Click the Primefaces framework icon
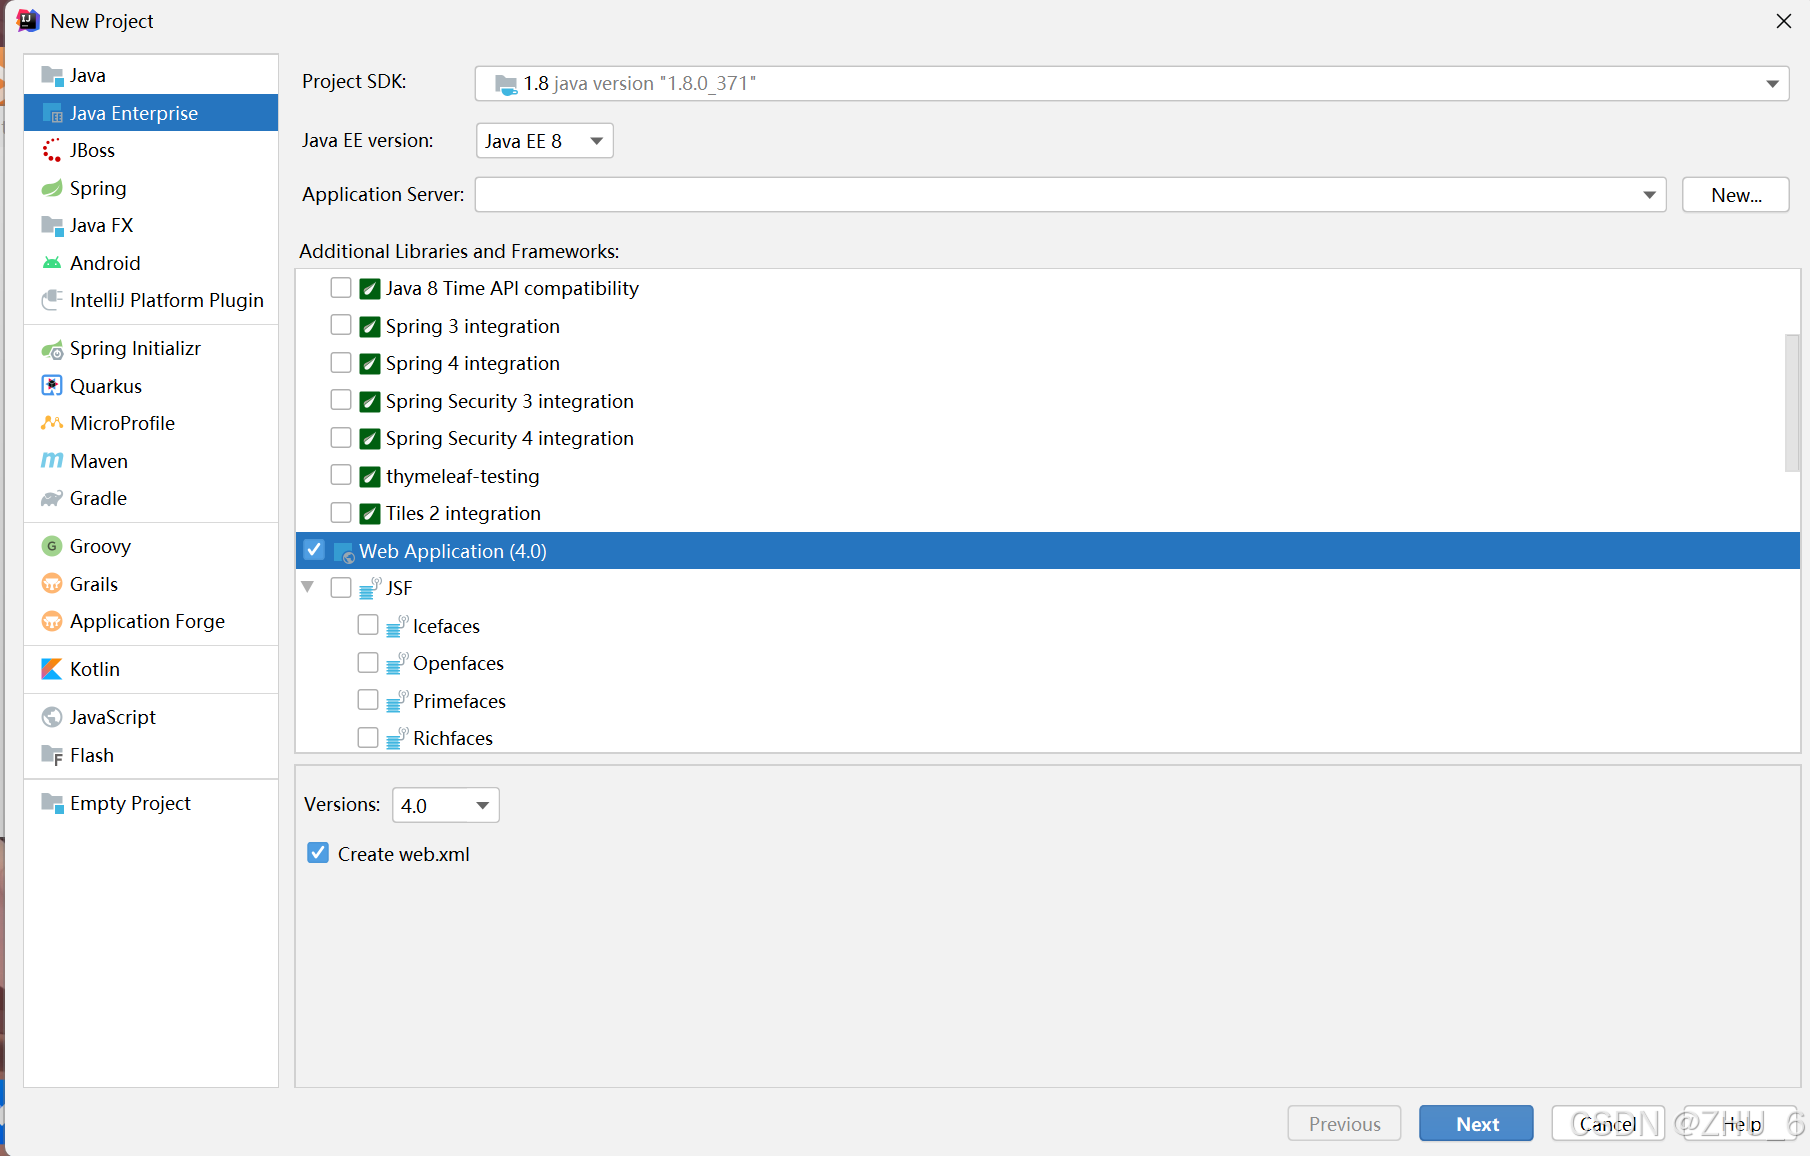Screen dimensions: 1810x1156 pos(397,702)
